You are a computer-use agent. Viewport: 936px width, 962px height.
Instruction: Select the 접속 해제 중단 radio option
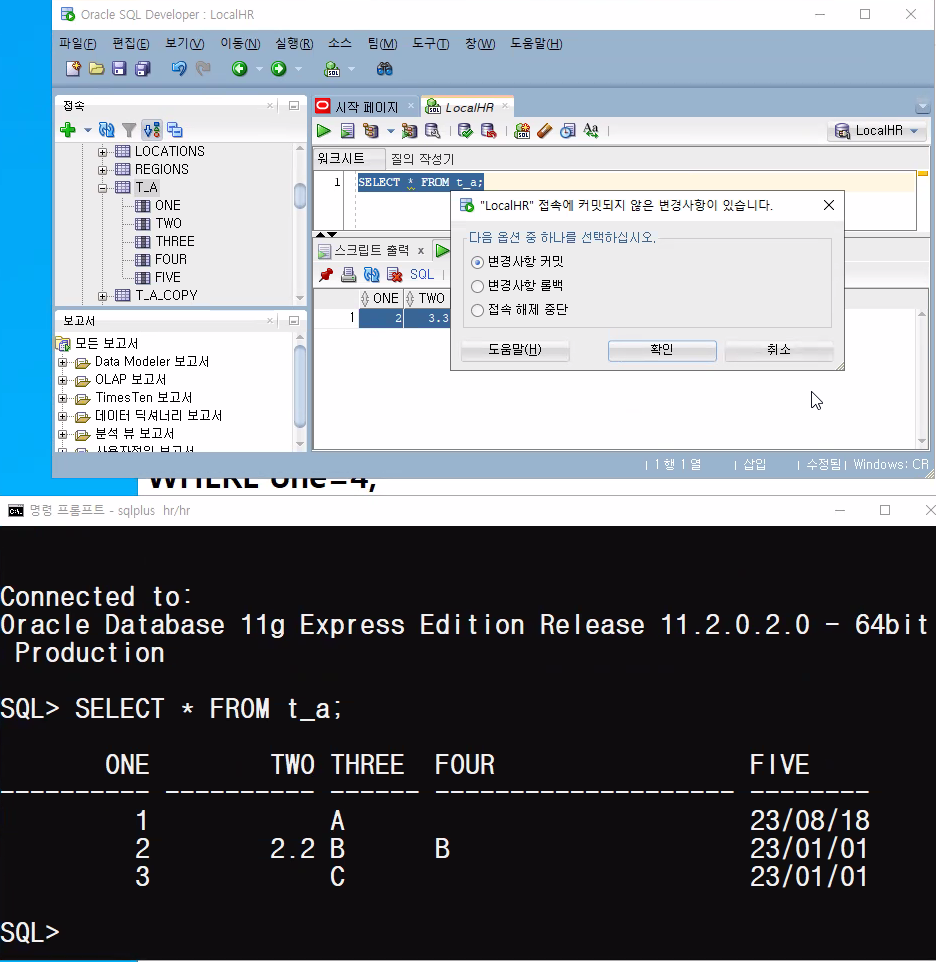click(x=477, y=310)
